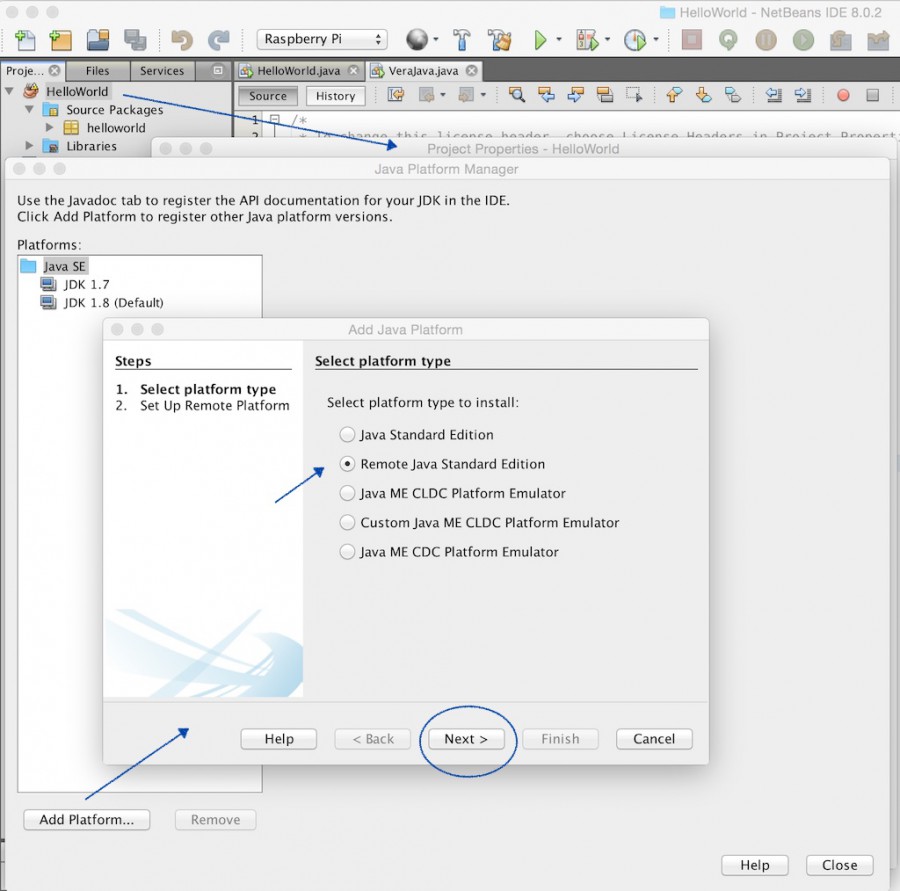Viewport: 900px width, 891px height.
Task: Select Java ME CDC Platform Emulator option
Action: (347, 552)
